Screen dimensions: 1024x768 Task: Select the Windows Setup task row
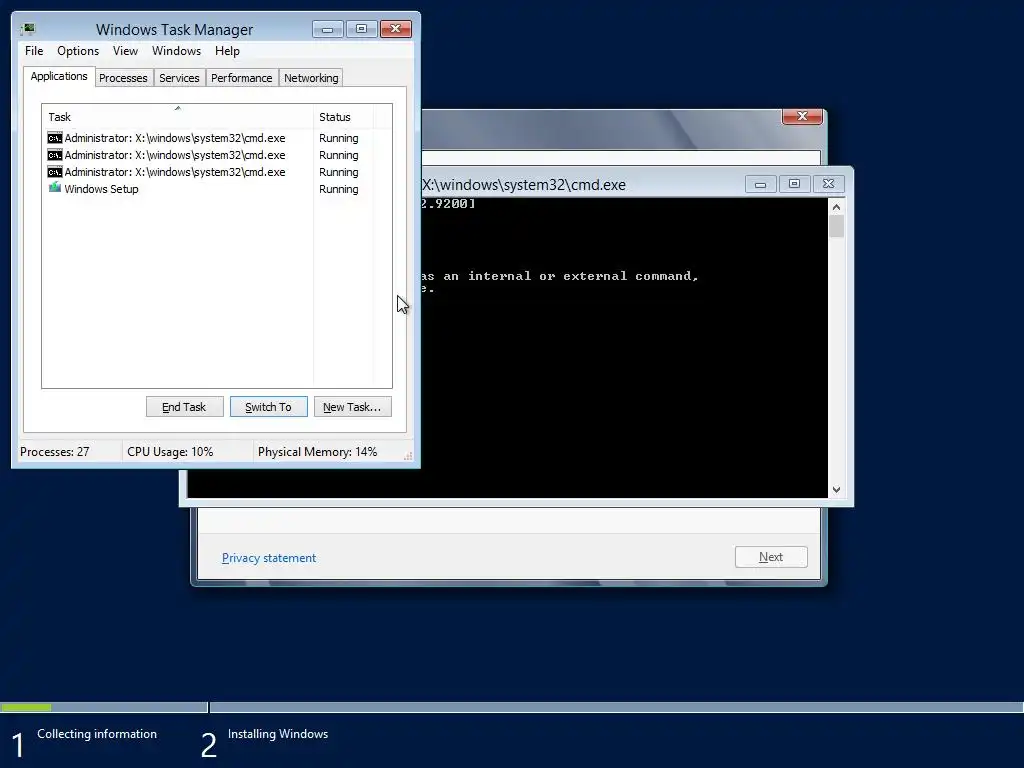click(x=216, y=189)
